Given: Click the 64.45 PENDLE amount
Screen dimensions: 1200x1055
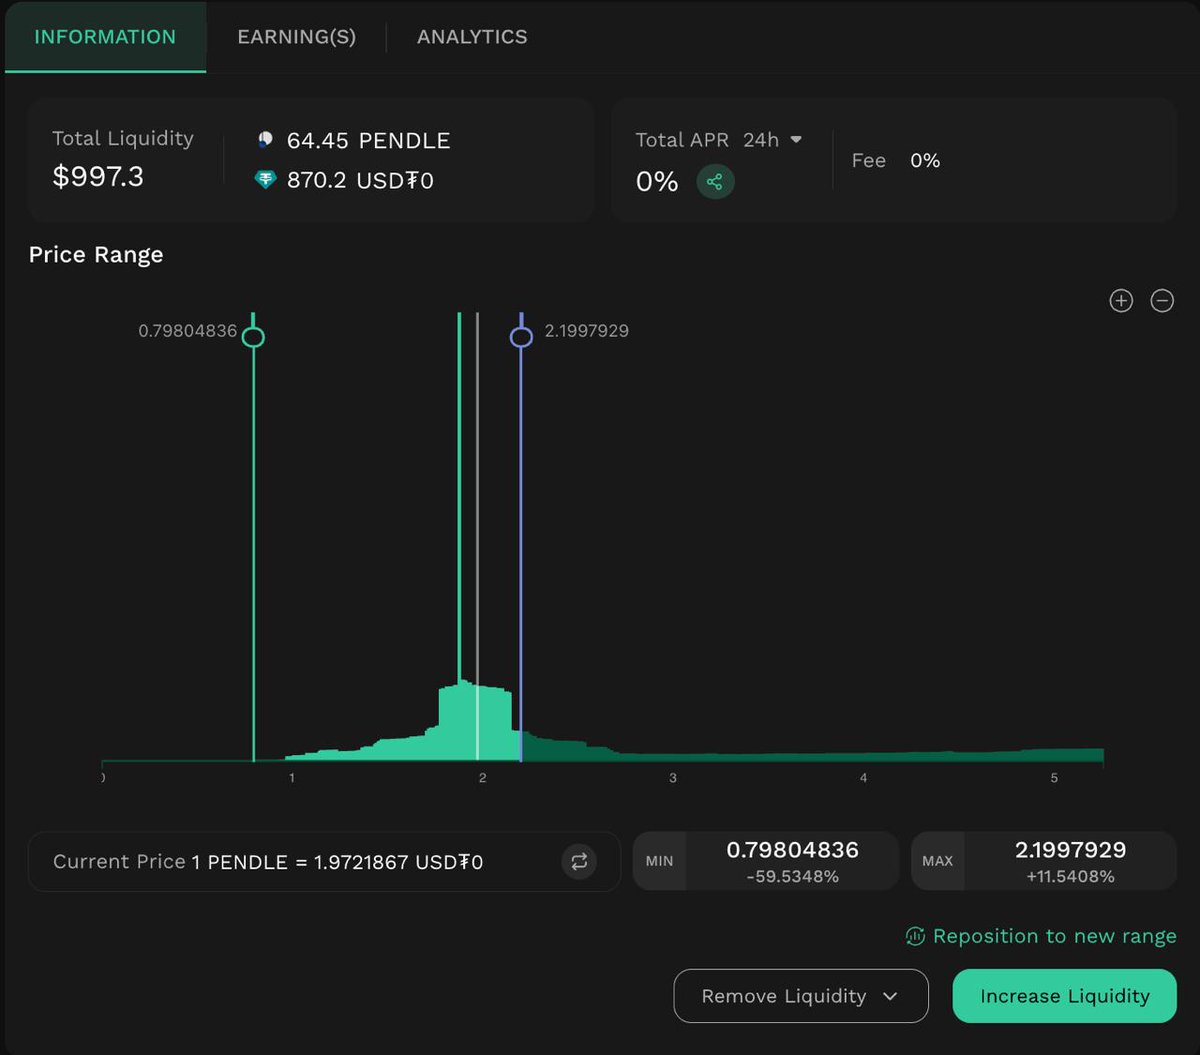Looking at the screenshot, I should 368,141.
